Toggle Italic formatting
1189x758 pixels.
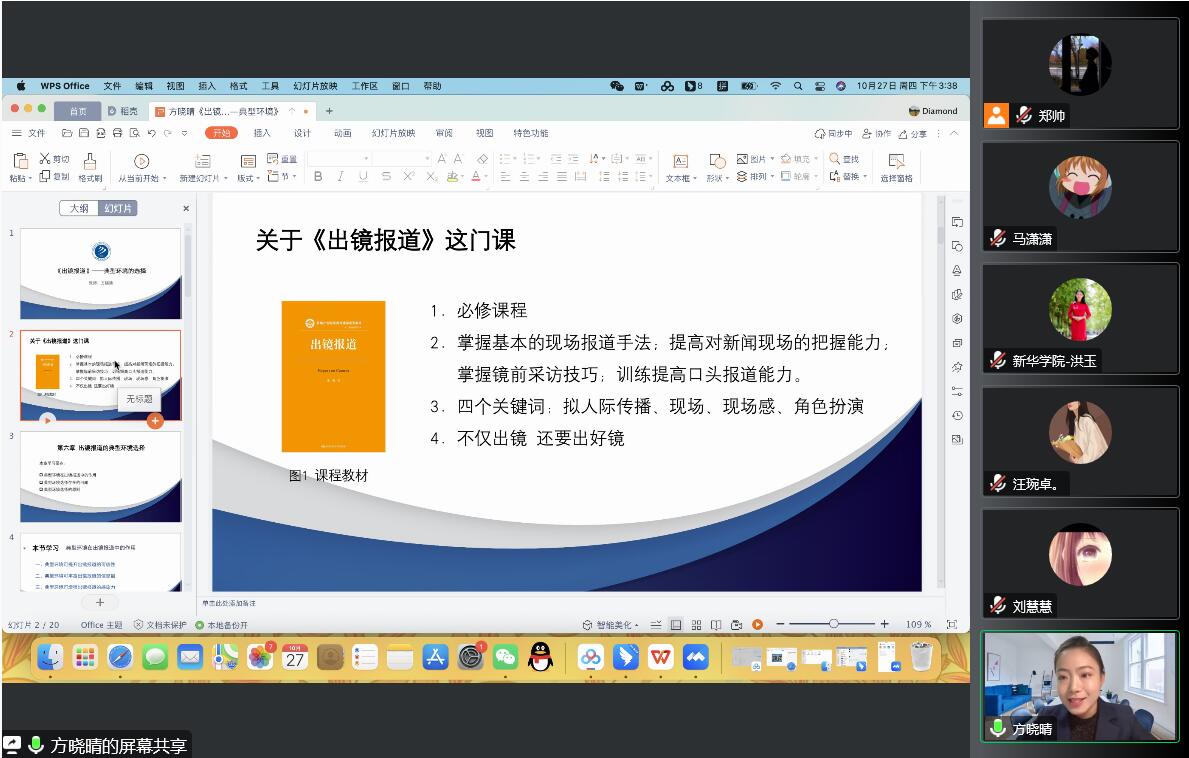pyautogui.click(x=340, y=177)
